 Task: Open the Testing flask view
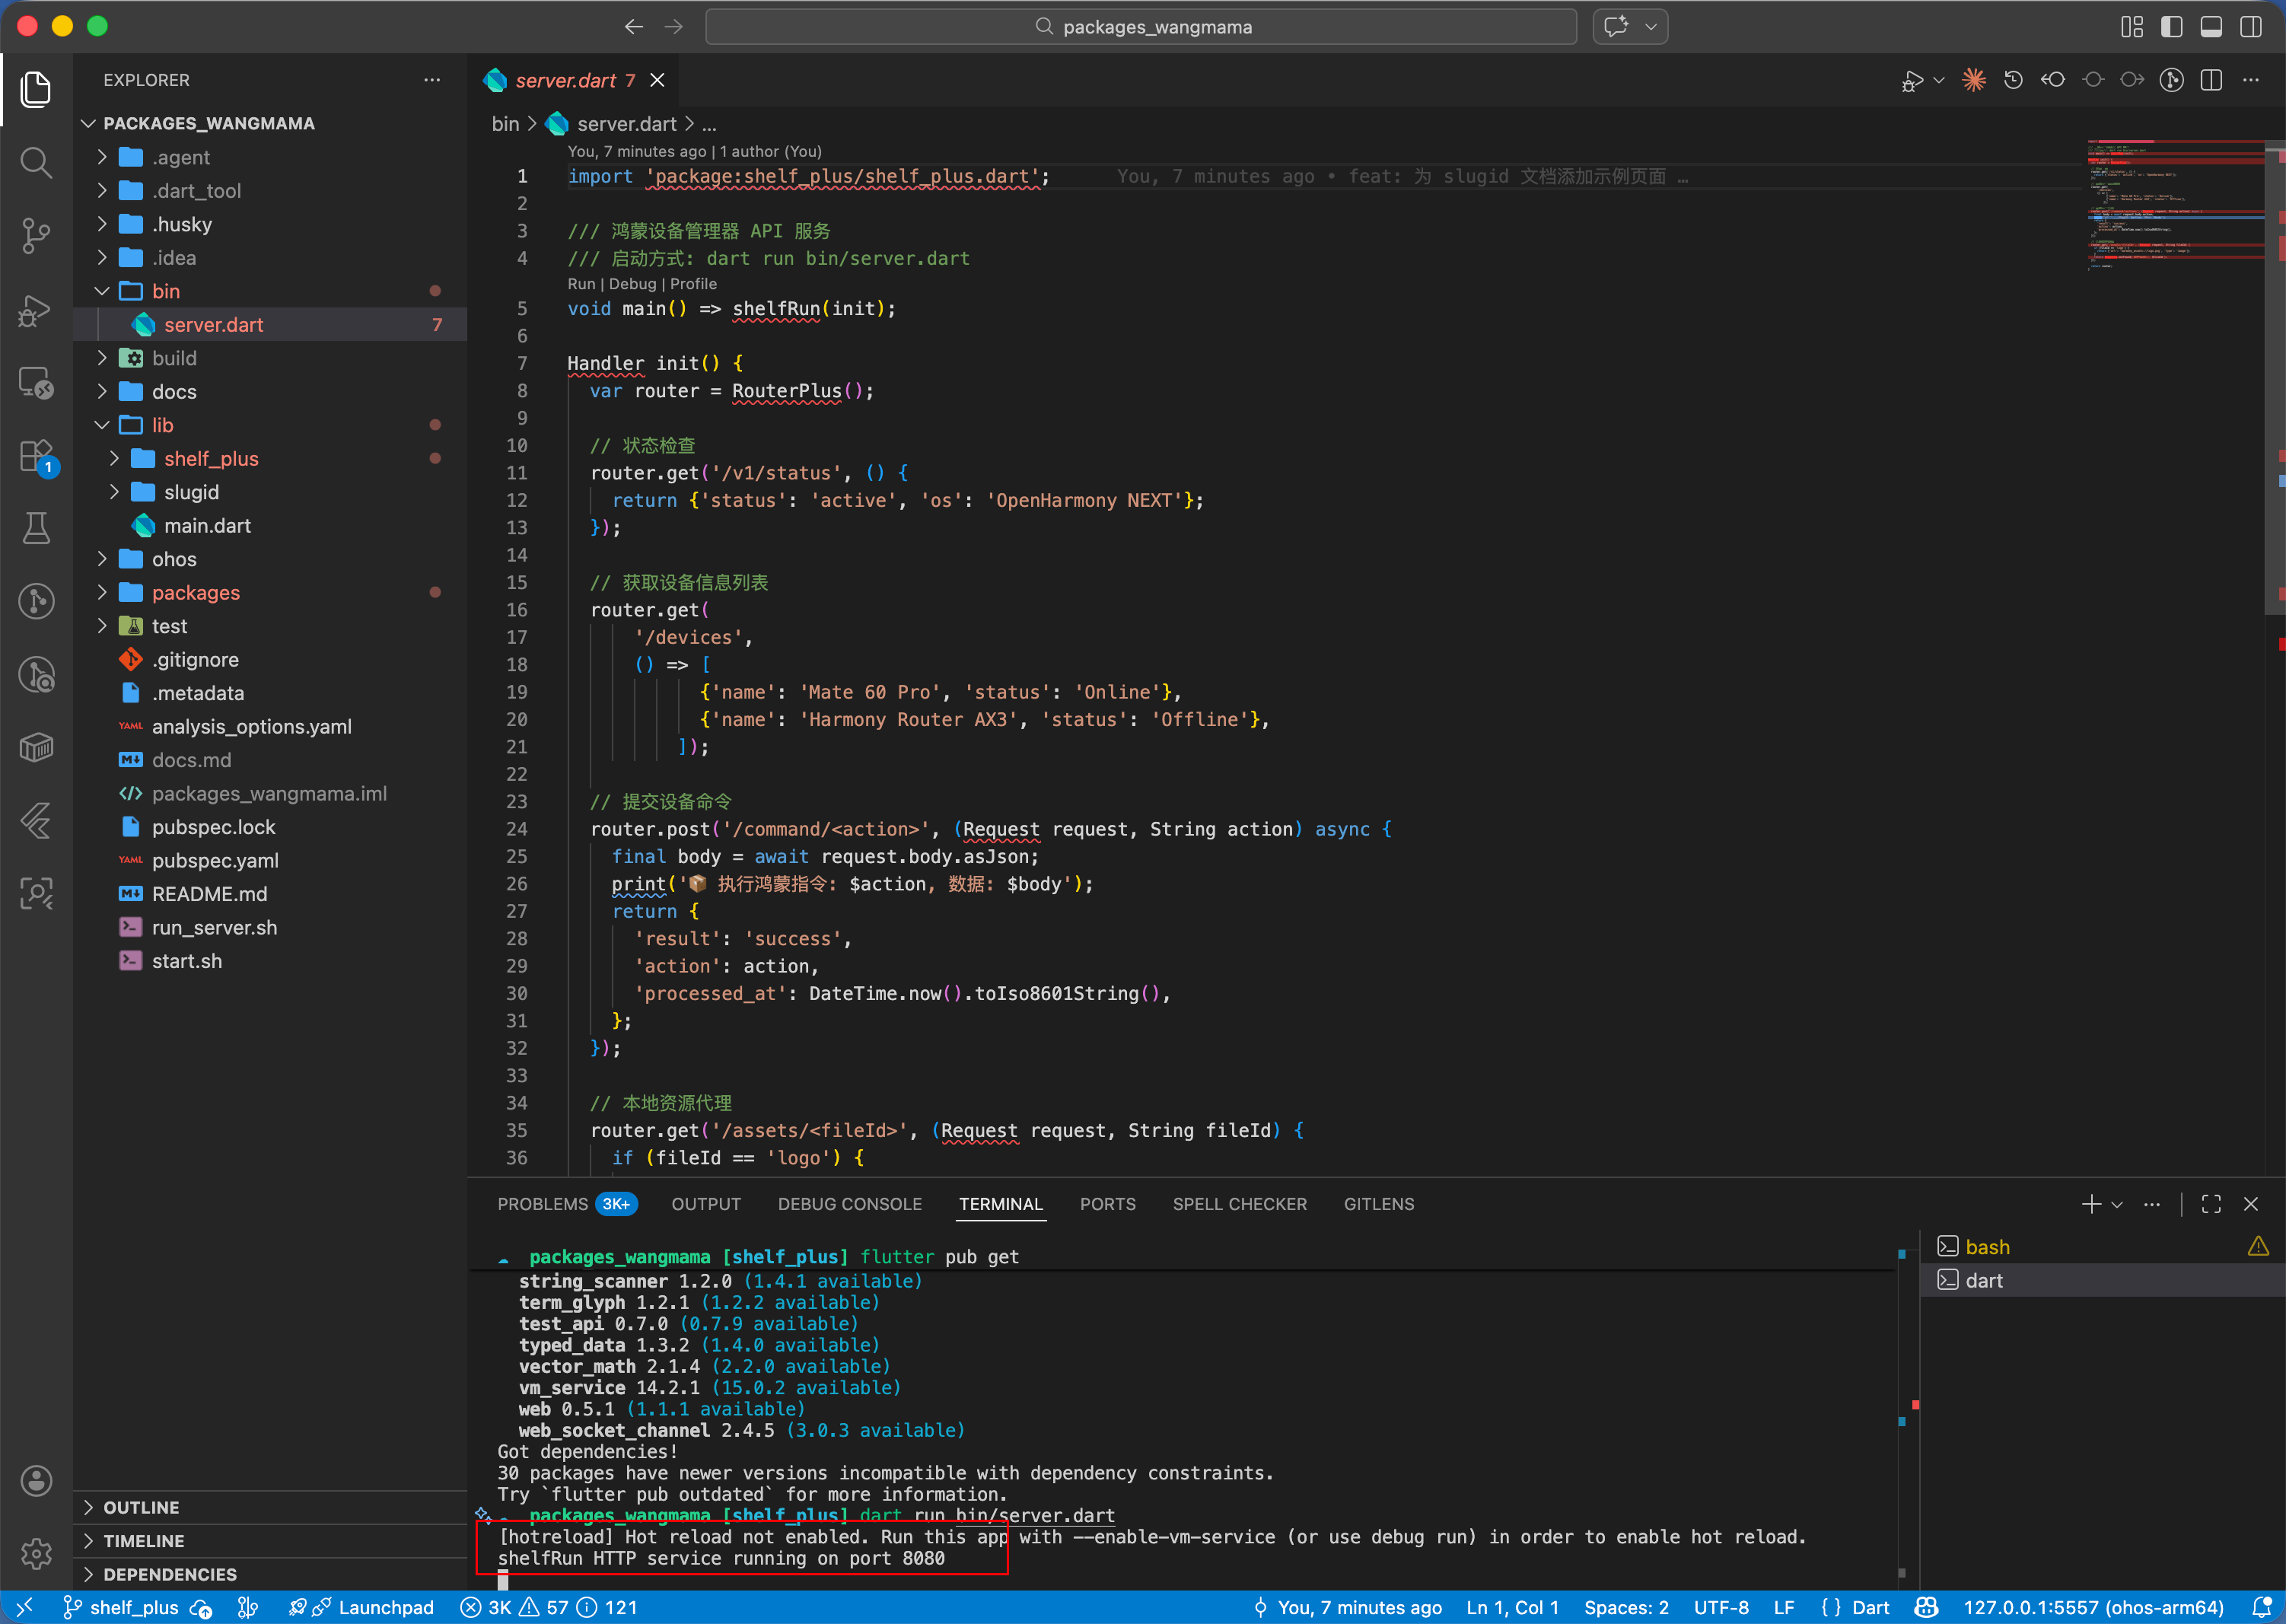36,528
